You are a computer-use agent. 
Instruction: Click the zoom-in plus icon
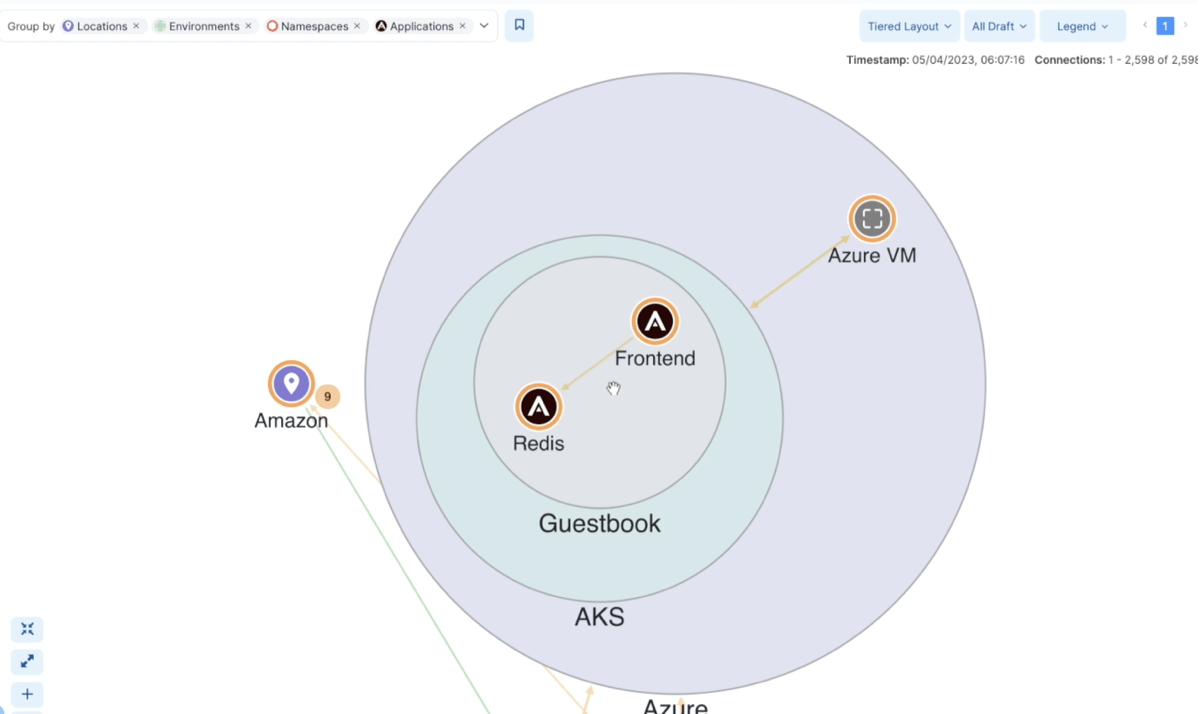(x=27, y=694)
